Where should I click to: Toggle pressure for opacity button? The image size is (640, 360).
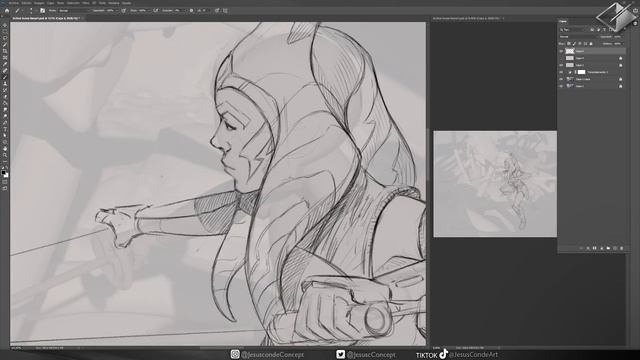click(123, 11)
